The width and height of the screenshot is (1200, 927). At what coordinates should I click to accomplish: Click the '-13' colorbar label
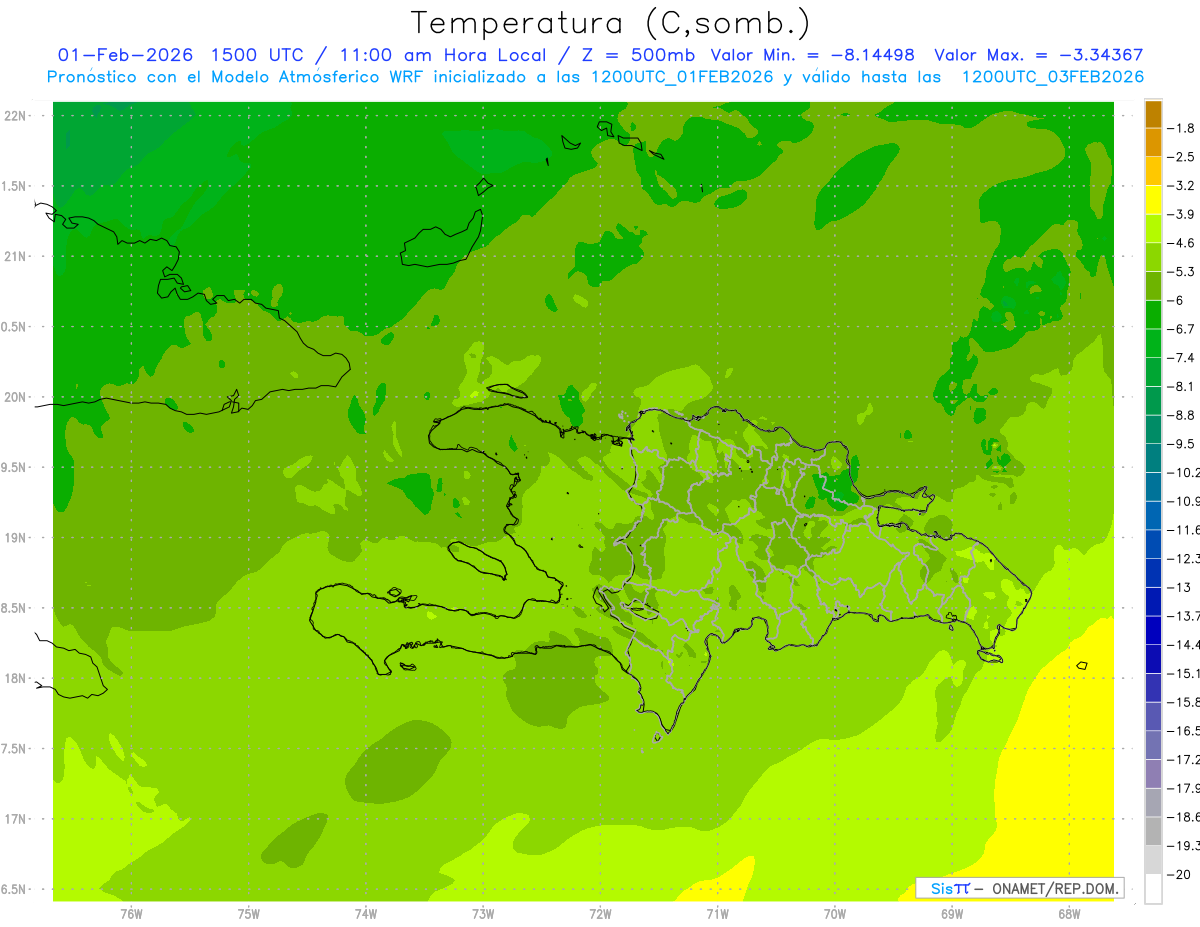tap(1179, 587)
